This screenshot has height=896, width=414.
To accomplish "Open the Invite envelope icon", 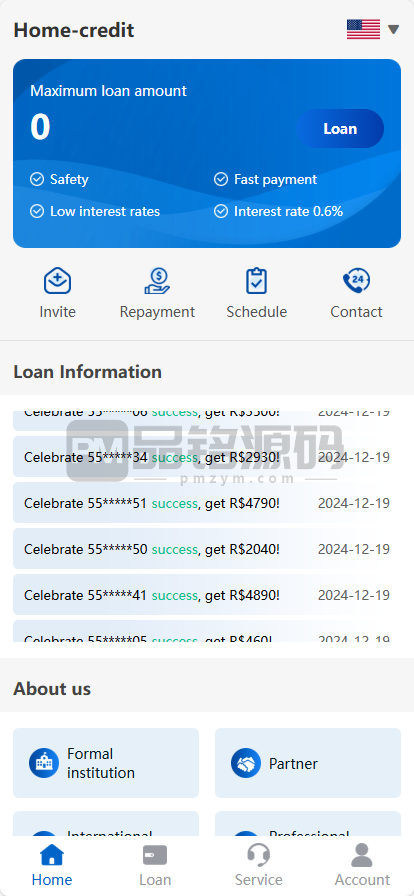I will 57,281.
